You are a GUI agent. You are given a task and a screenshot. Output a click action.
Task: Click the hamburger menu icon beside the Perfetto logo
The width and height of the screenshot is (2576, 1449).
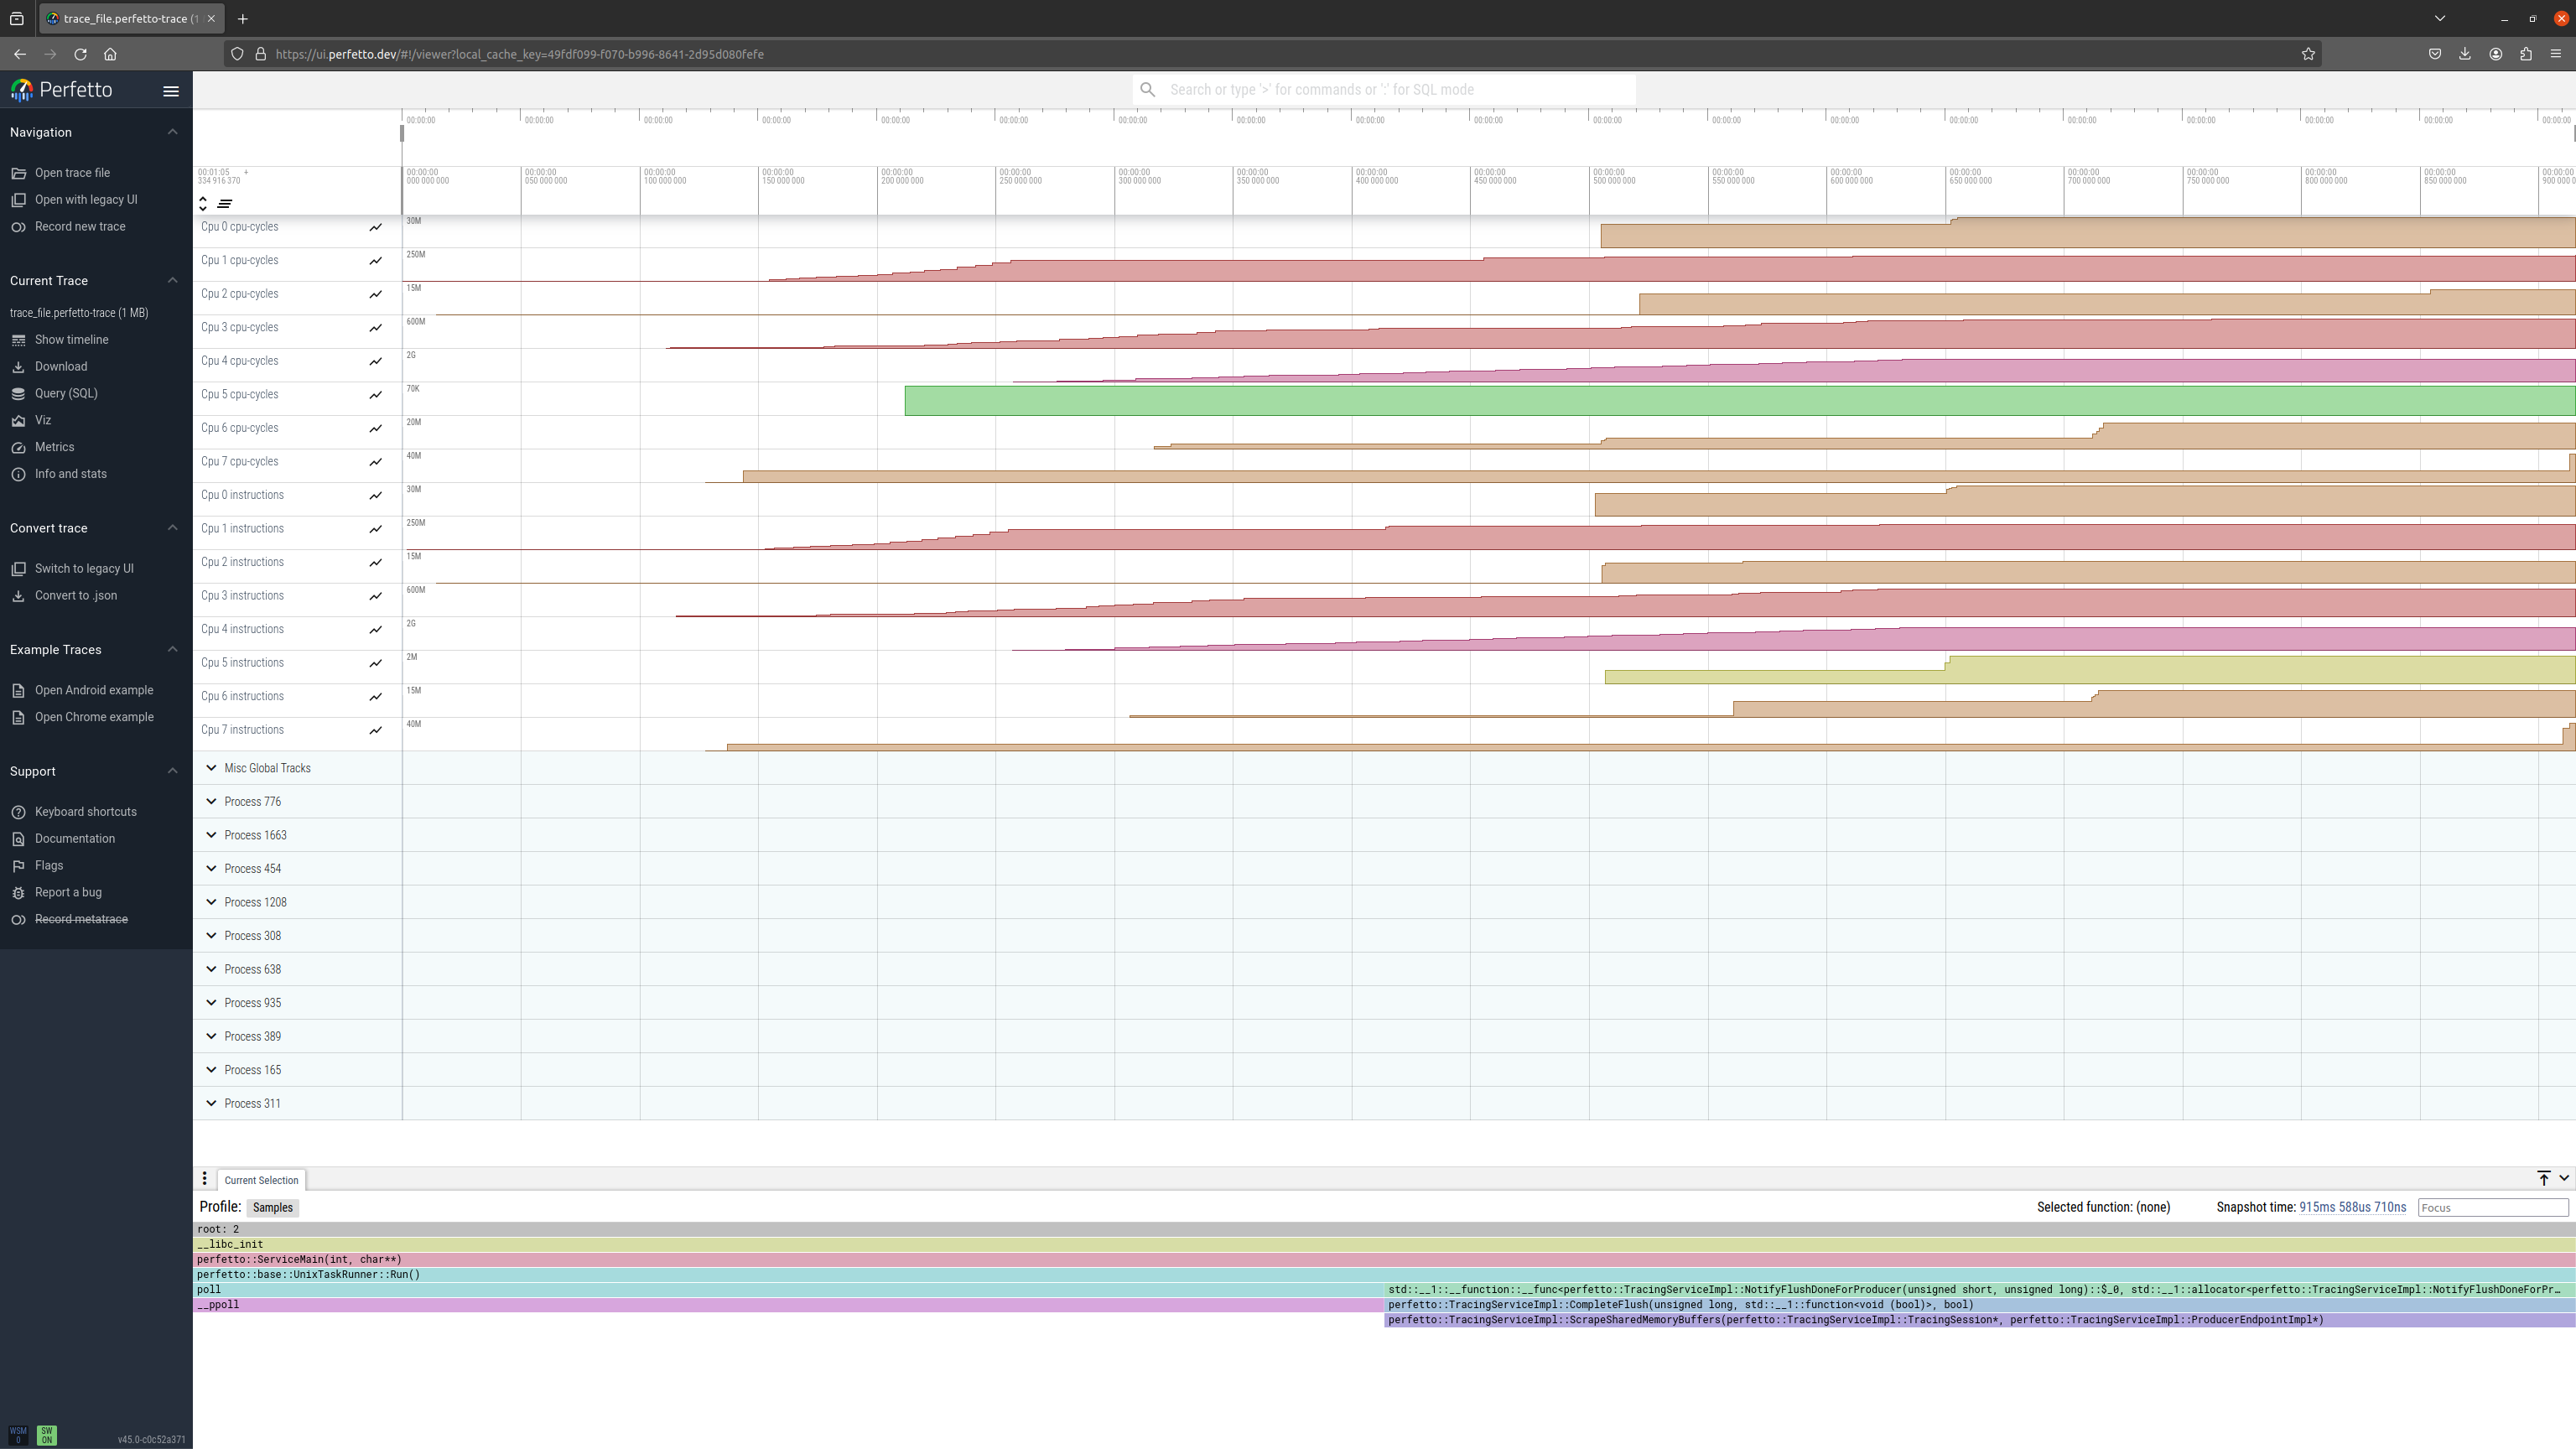click(x=171, y=91)
